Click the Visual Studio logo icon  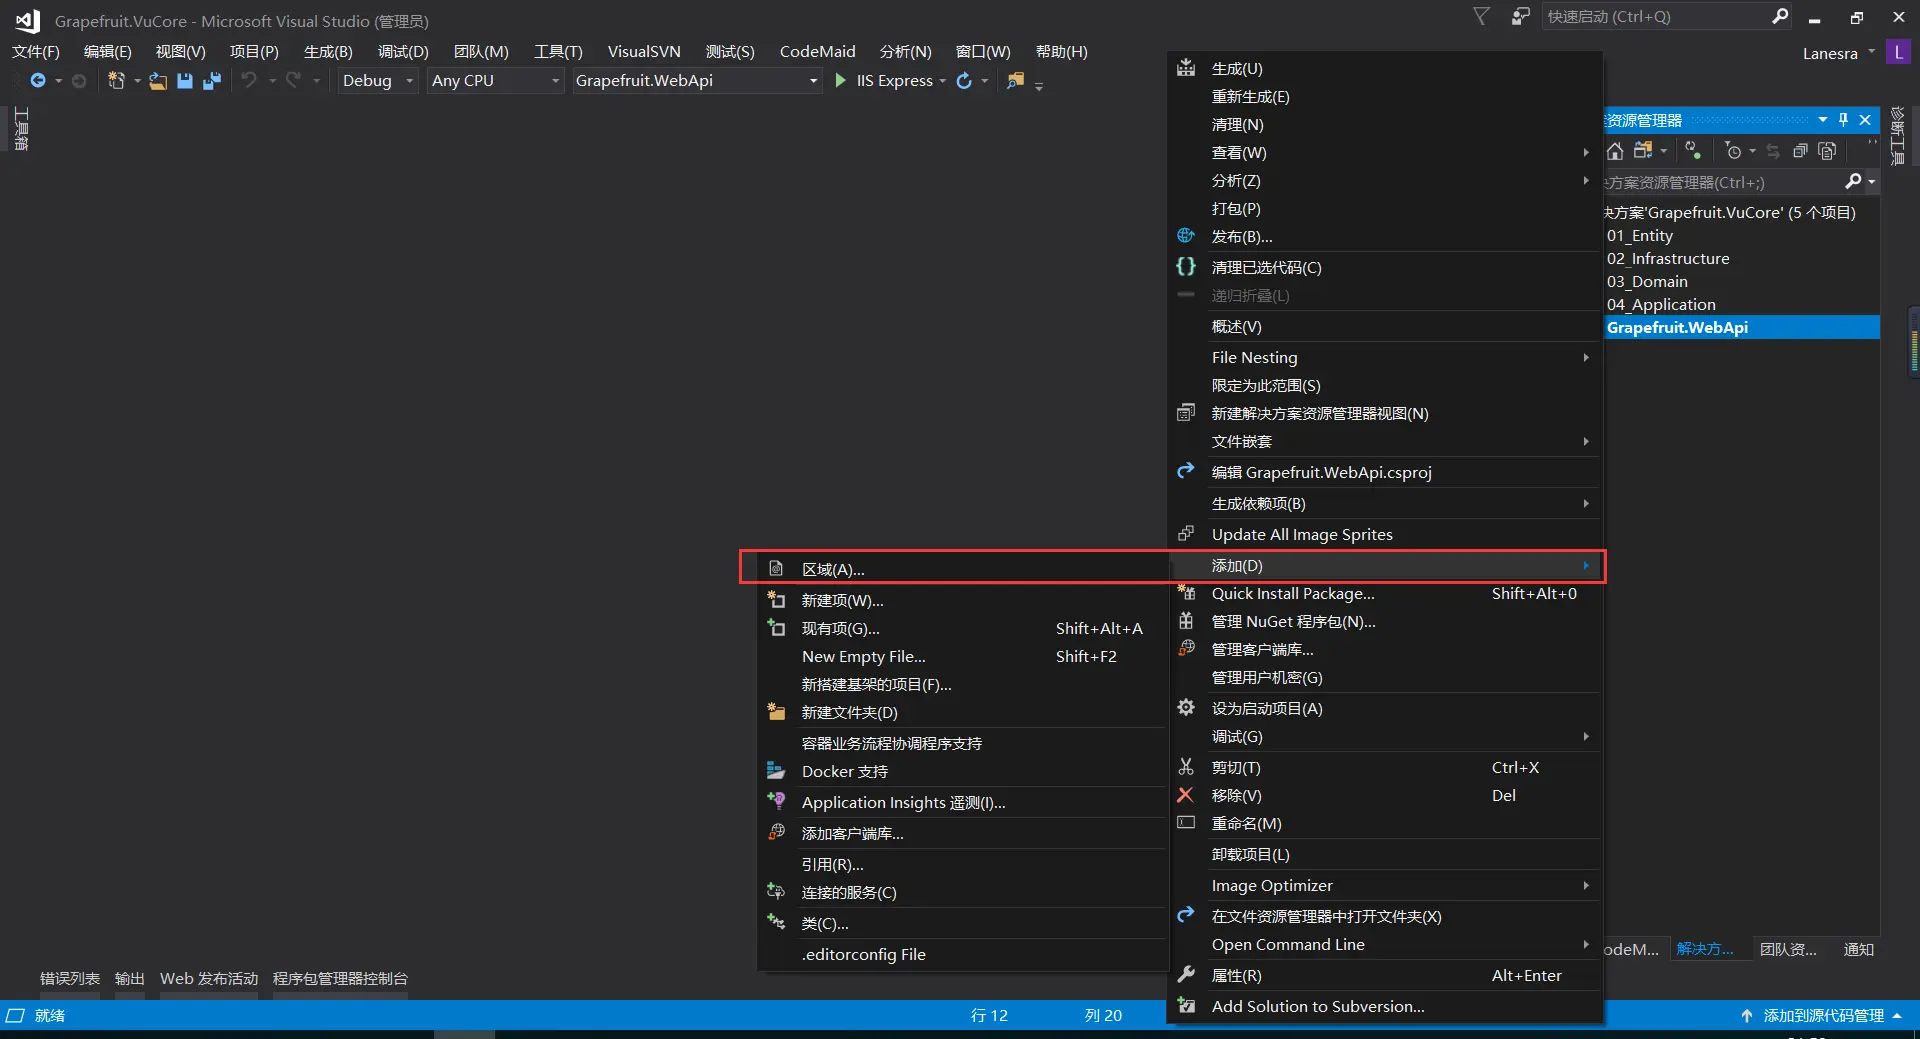(27, 21)
